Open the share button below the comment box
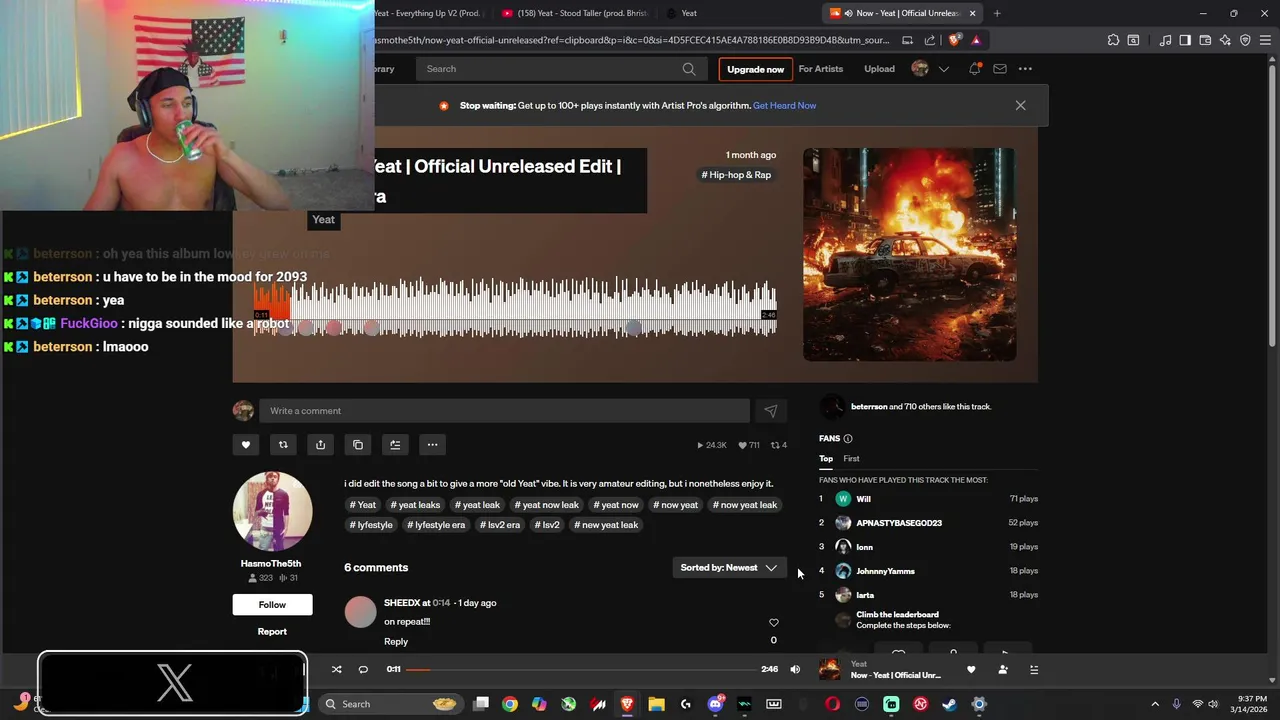1280x720 pixels. tap(320, 445)
